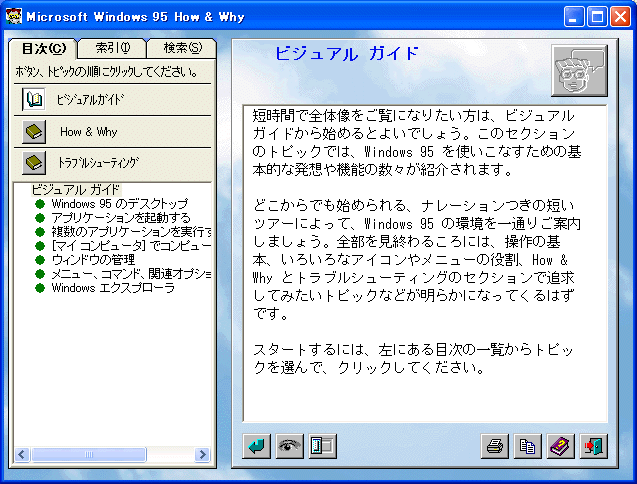Viewport: 637px width, 484px height.
Task: Open the How & Why closed book icon
Action: click(x=34, y=132)
